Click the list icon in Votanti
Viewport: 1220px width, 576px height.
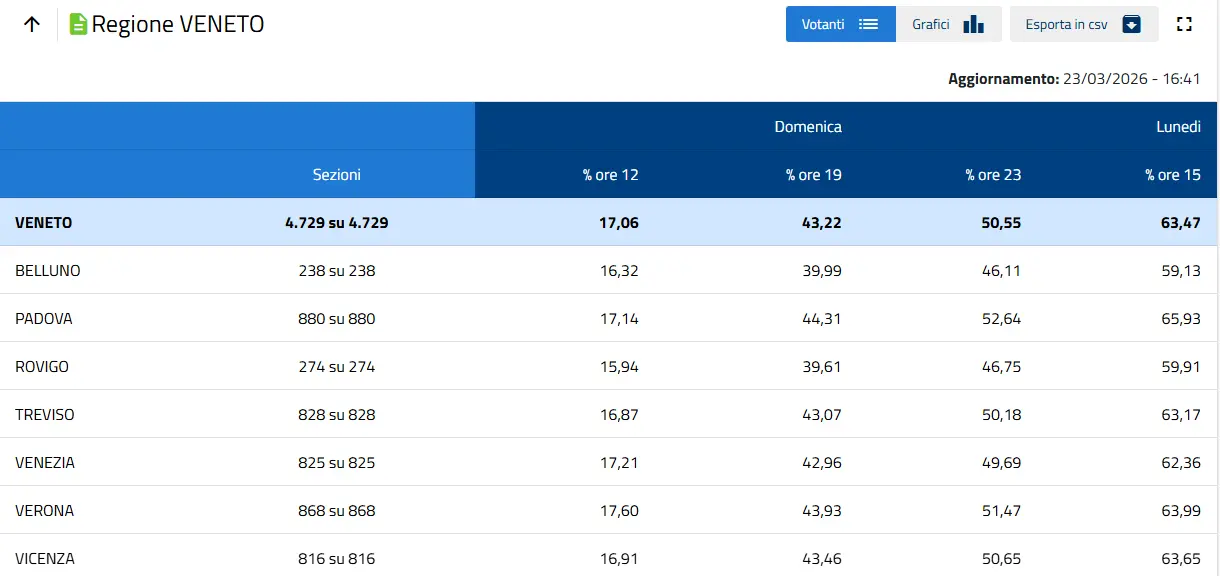868,25
